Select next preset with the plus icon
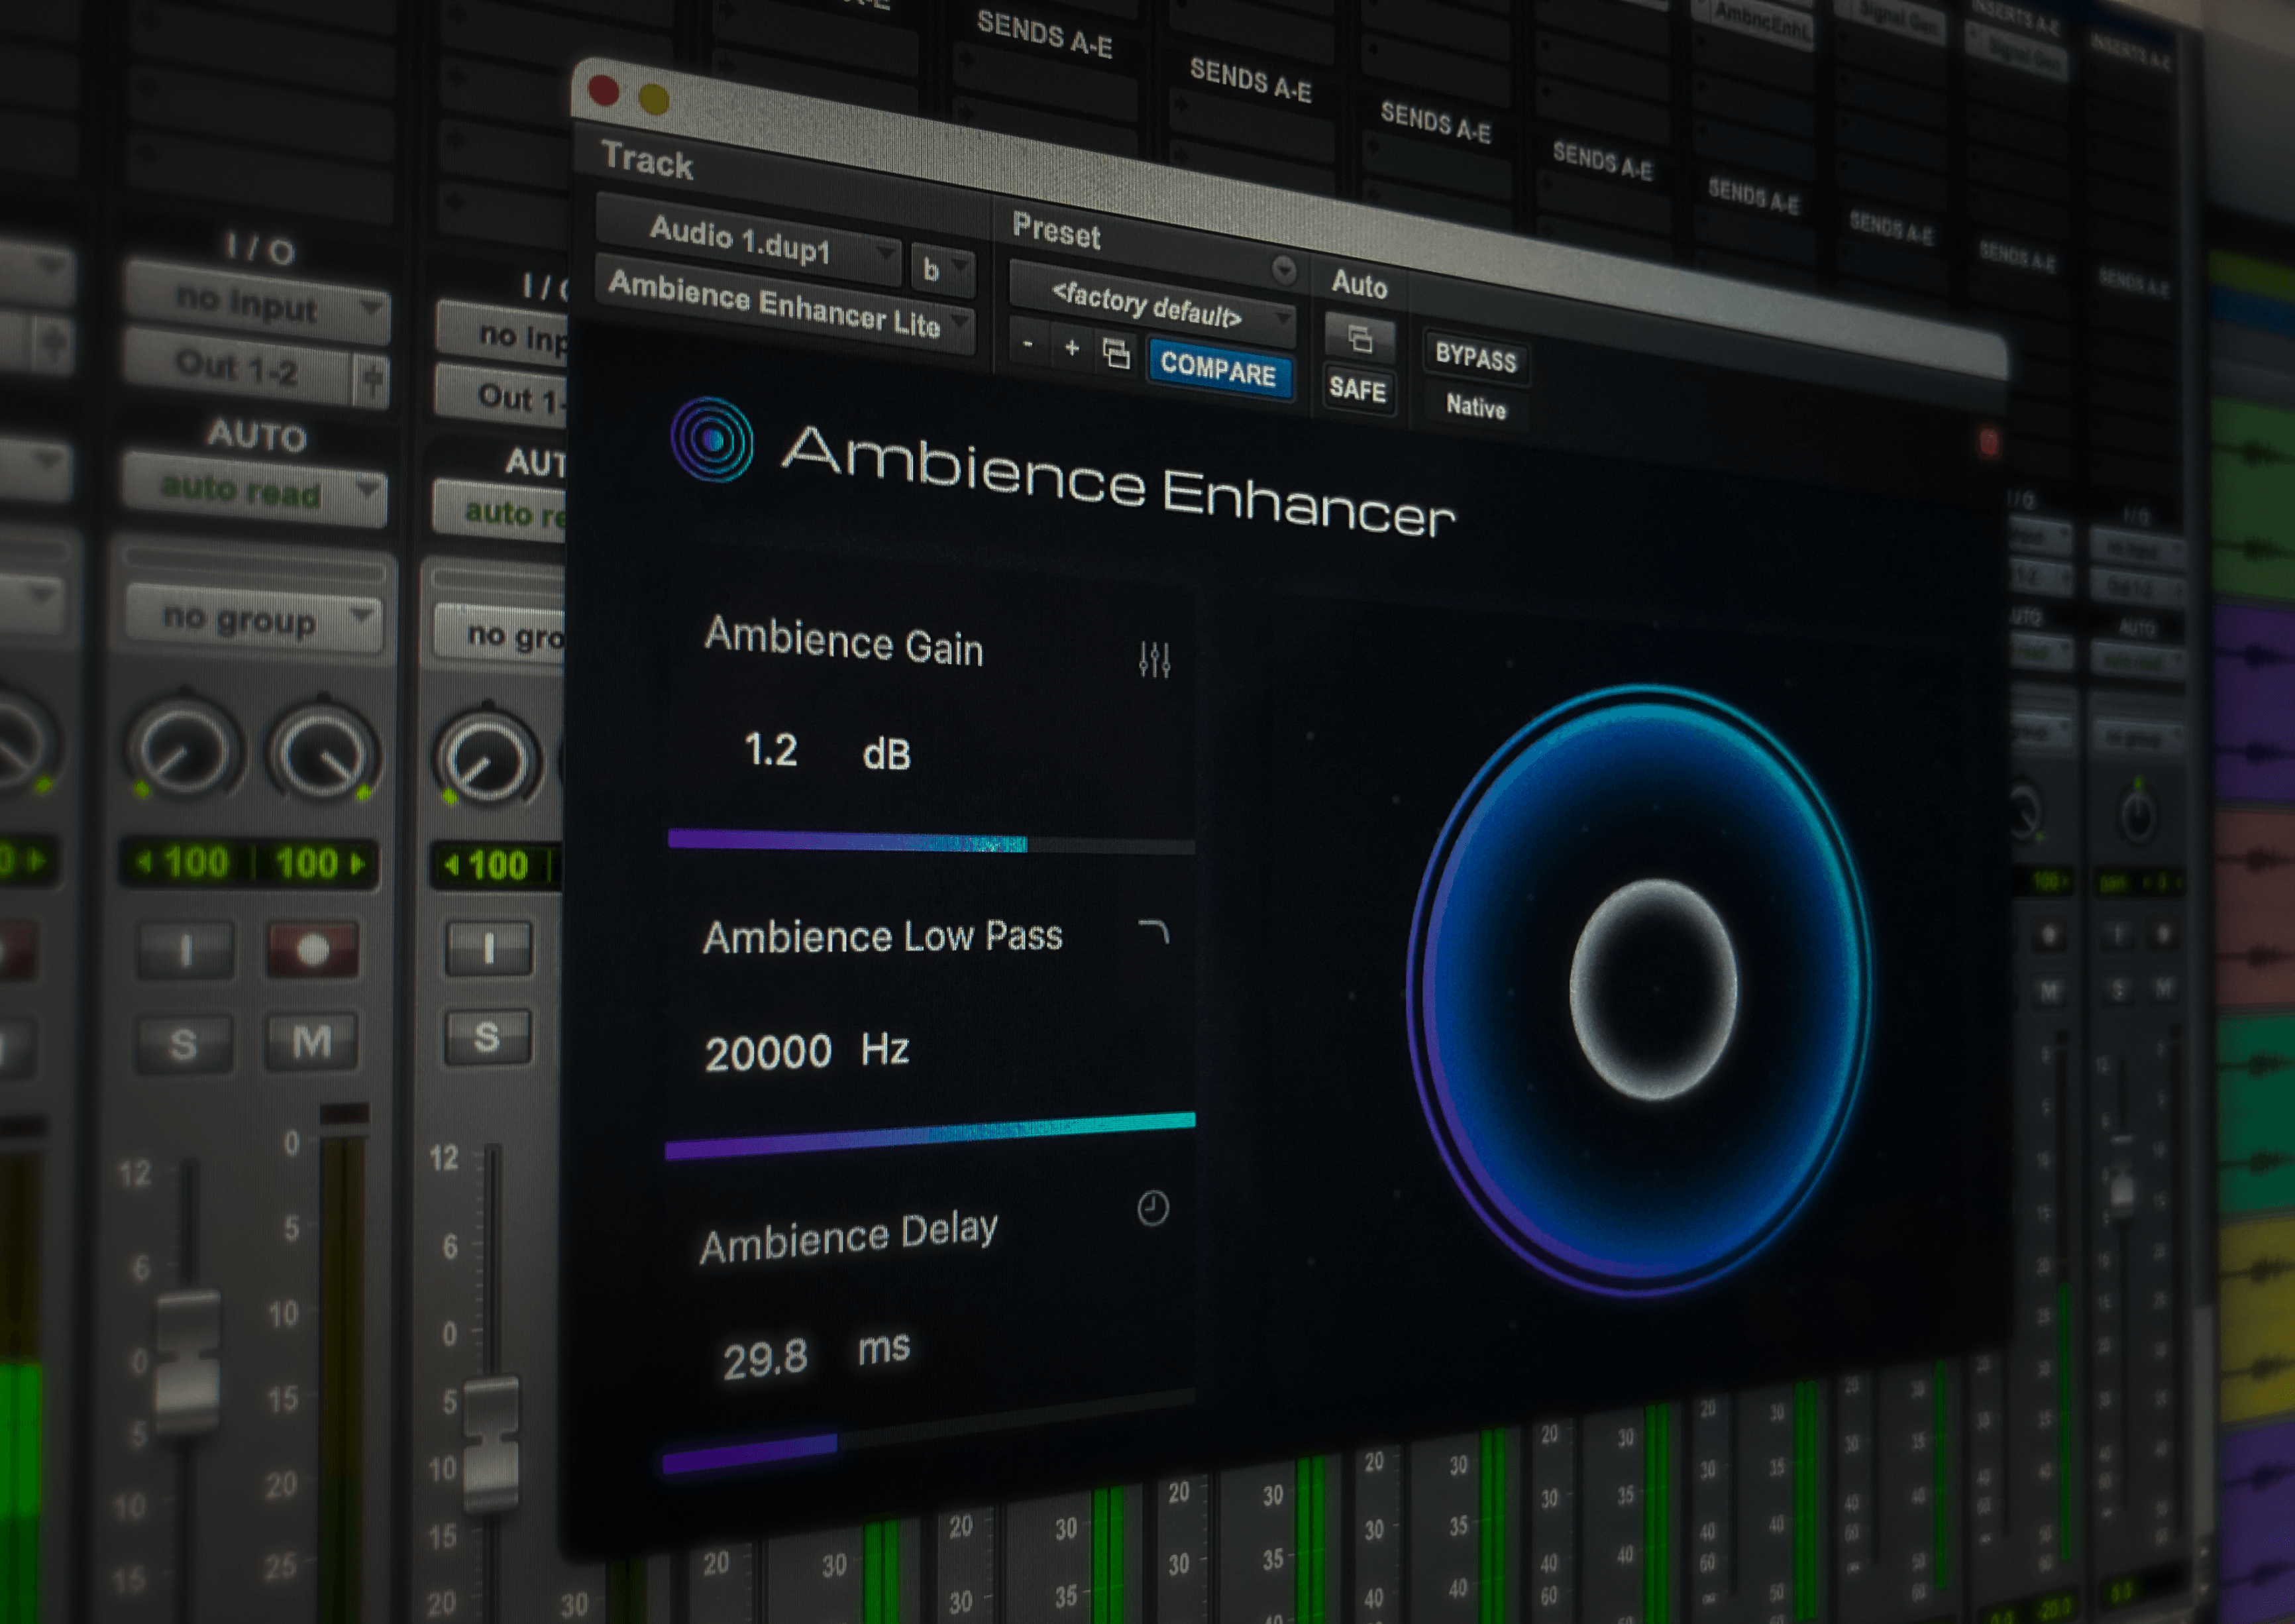 click(x=1072, y=348)
